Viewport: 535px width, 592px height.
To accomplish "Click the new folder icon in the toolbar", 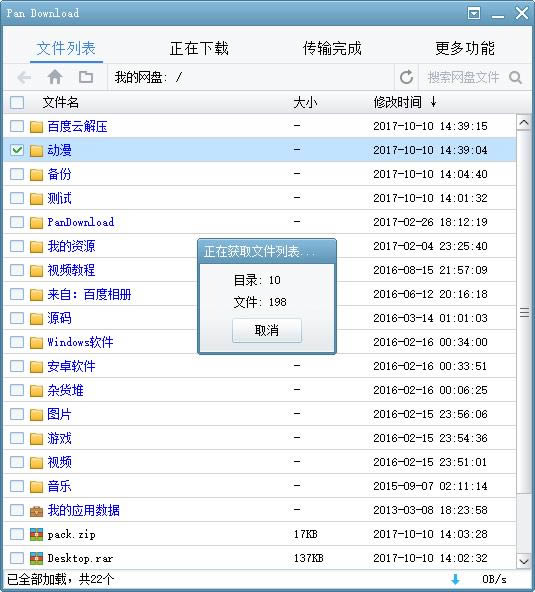I will tap(86, 77).
